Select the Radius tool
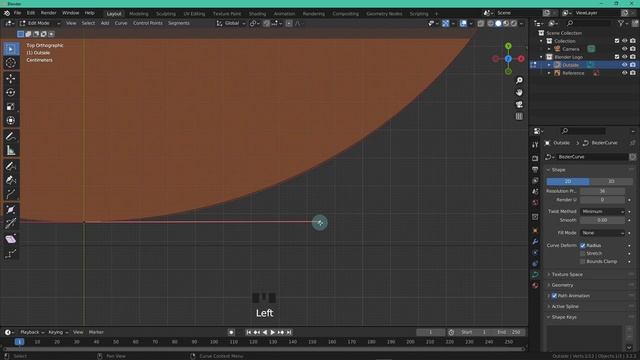The width and height of the screenshot is (640, 360). tap(11, 210)
